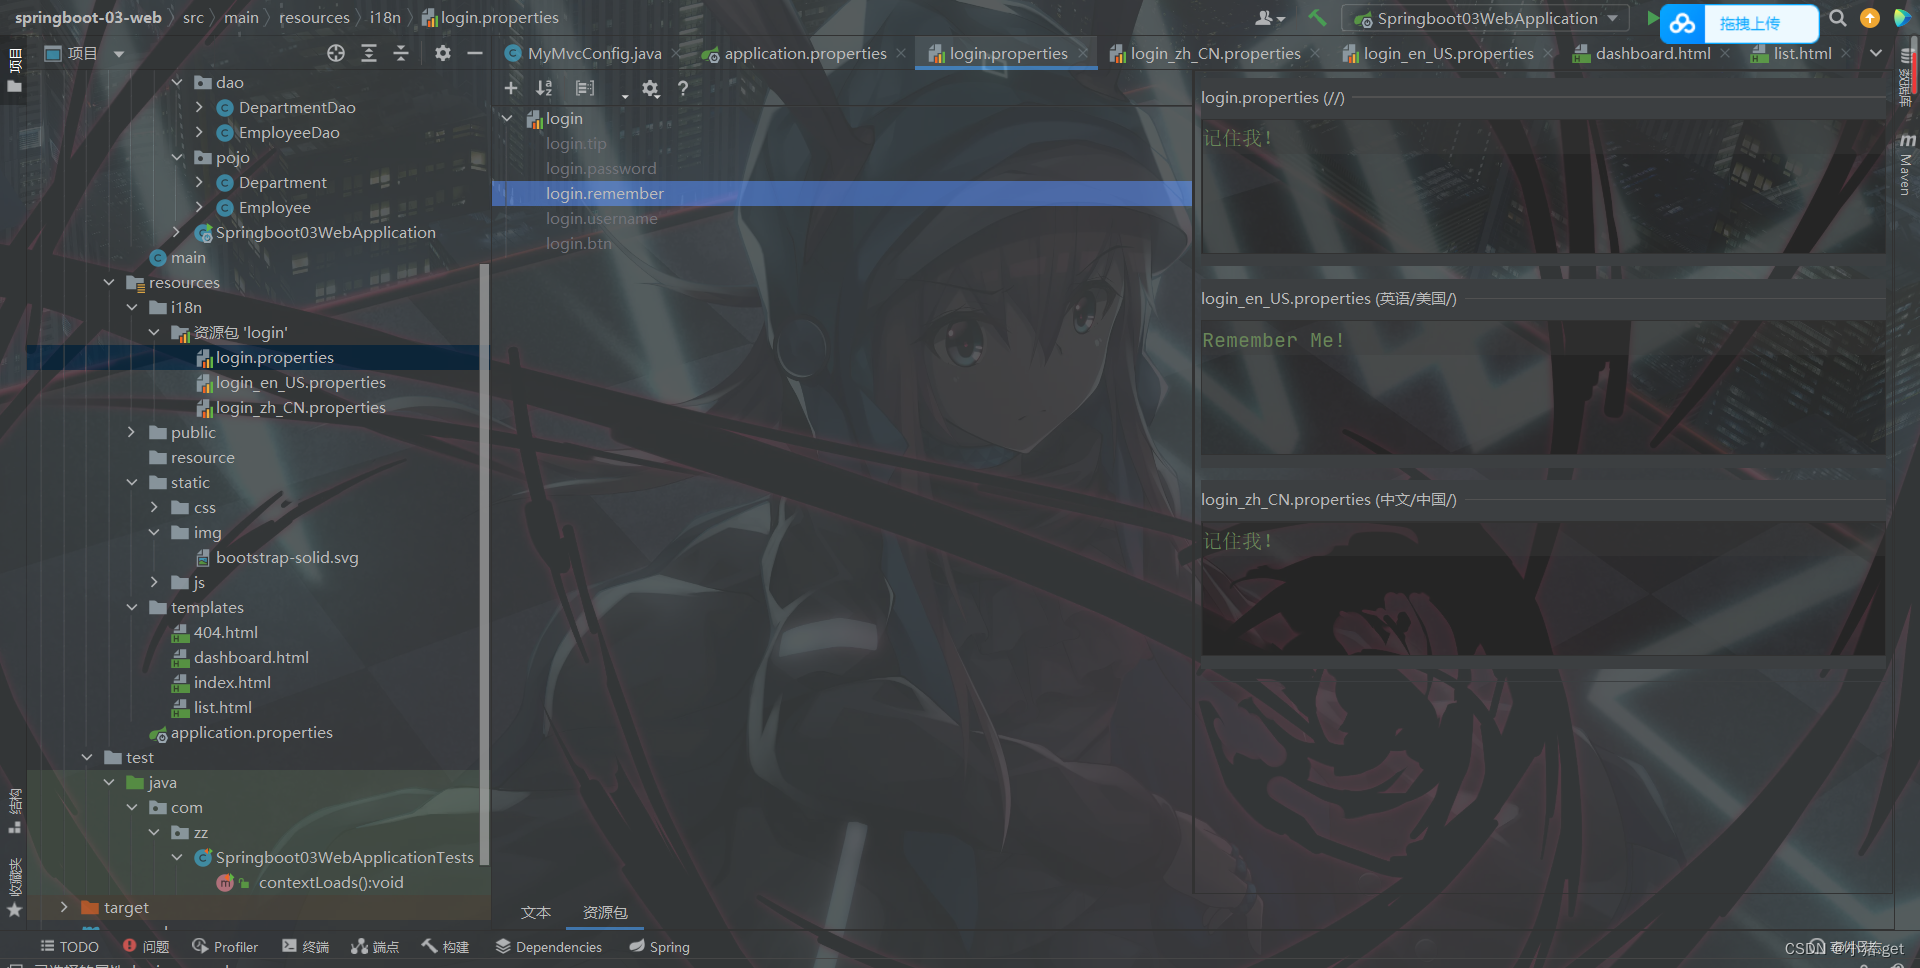Screen dimensions: 1920x968
Task: Select the 资源包 resource bundle tab
Action: 605,912
